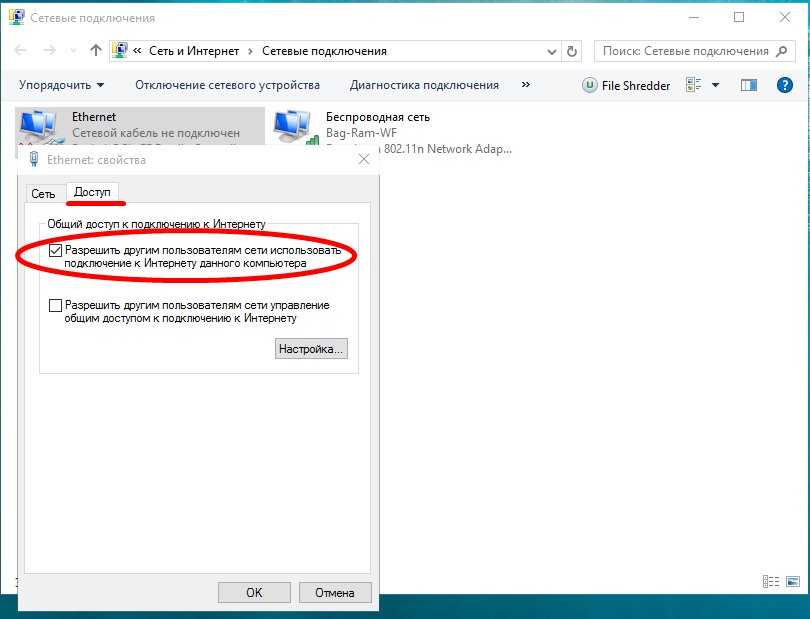Click the Настройка... button
Viewport: 810px width, 619px height.
coord(311,349)
